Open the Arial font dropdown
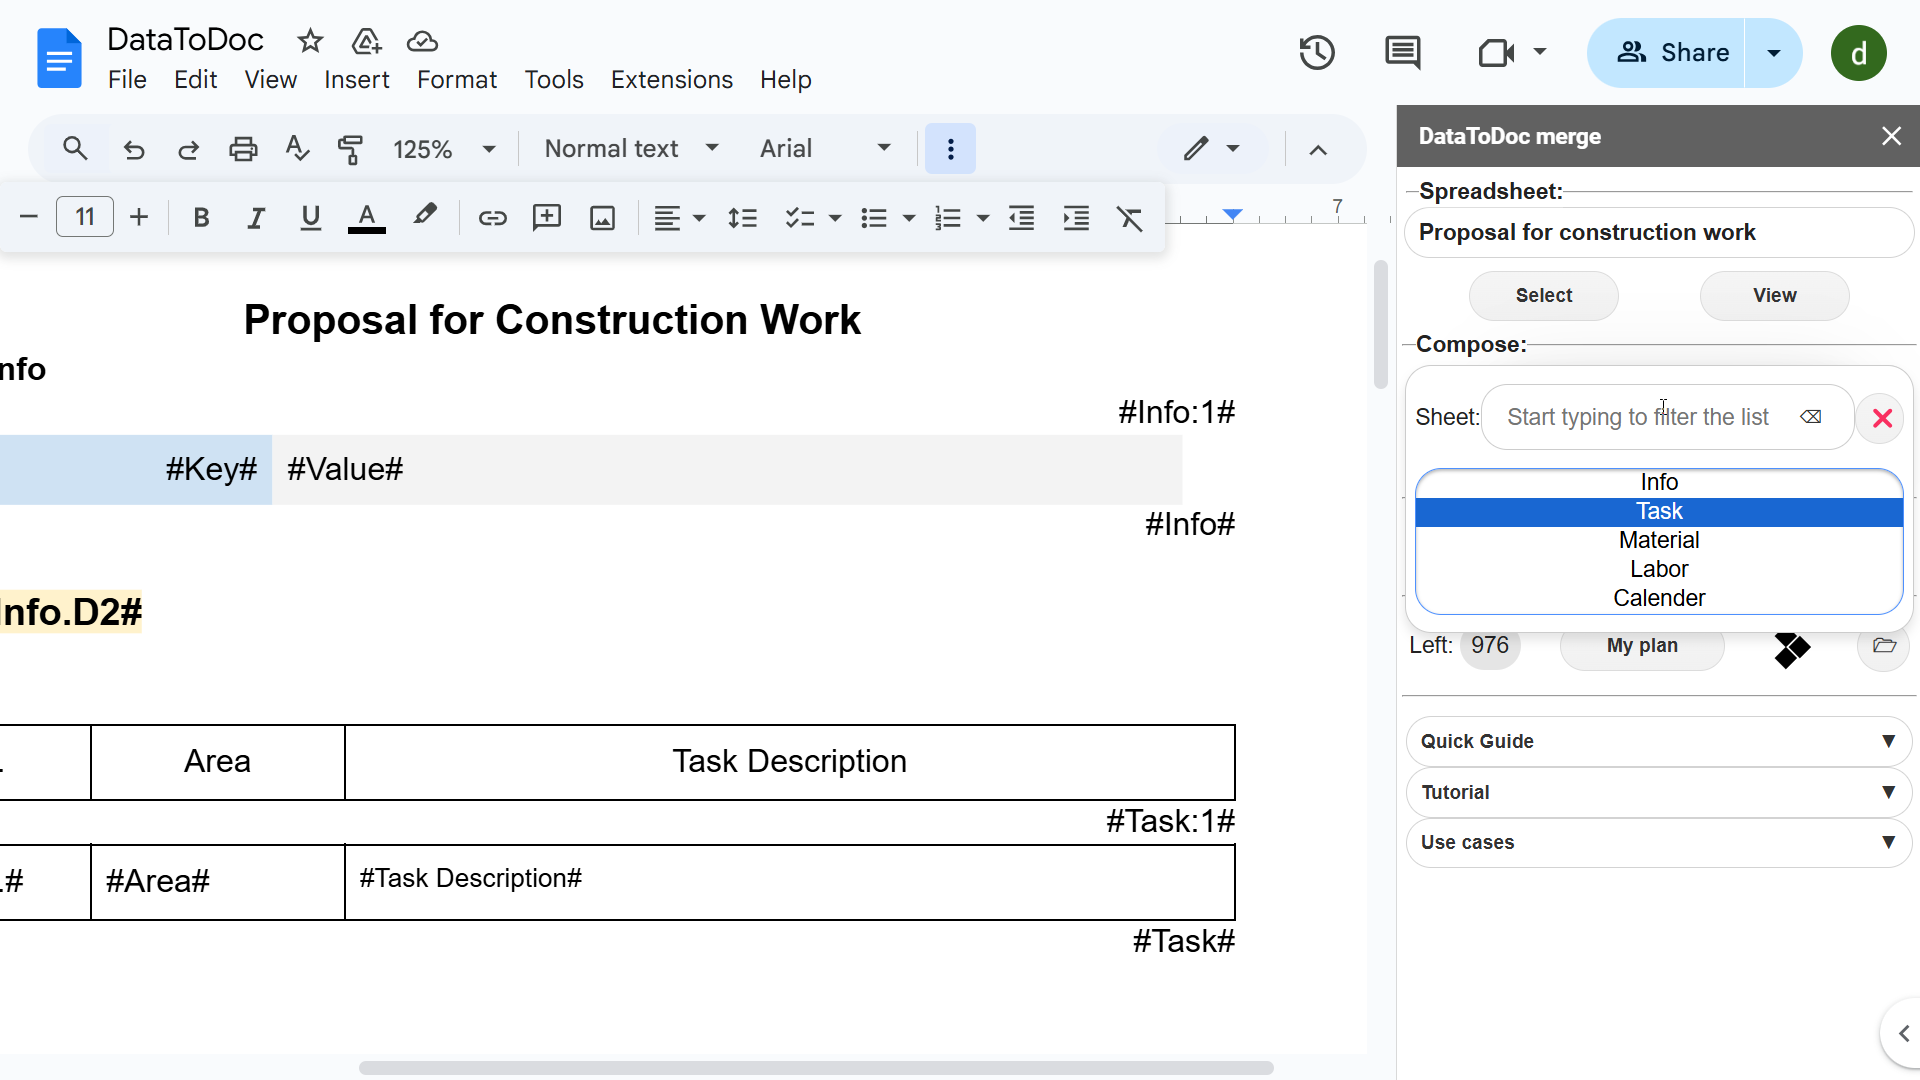The width and height of the screenshot is (1920, 1080). coord(825,149)
